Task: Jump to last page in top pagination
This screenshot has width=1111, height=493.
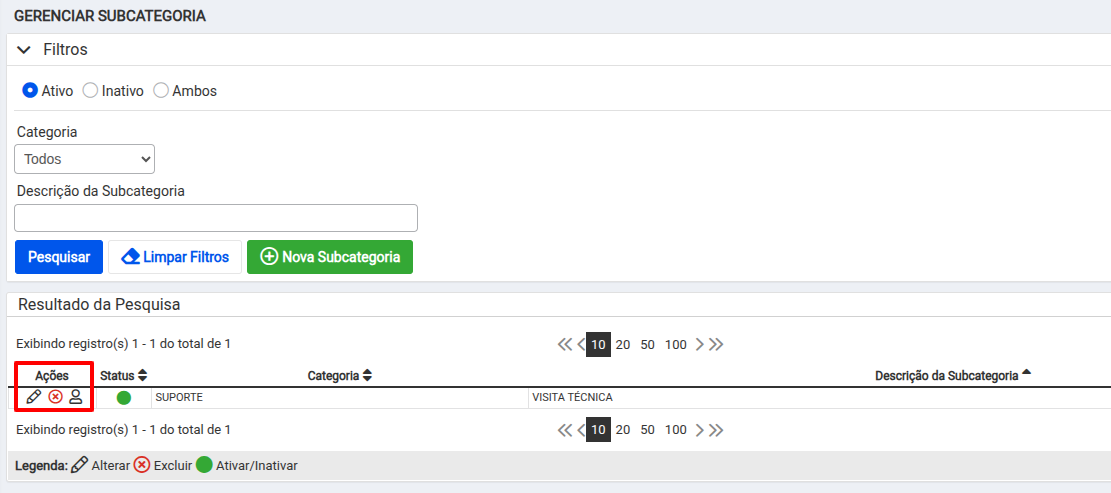Action: click(716, 345)
